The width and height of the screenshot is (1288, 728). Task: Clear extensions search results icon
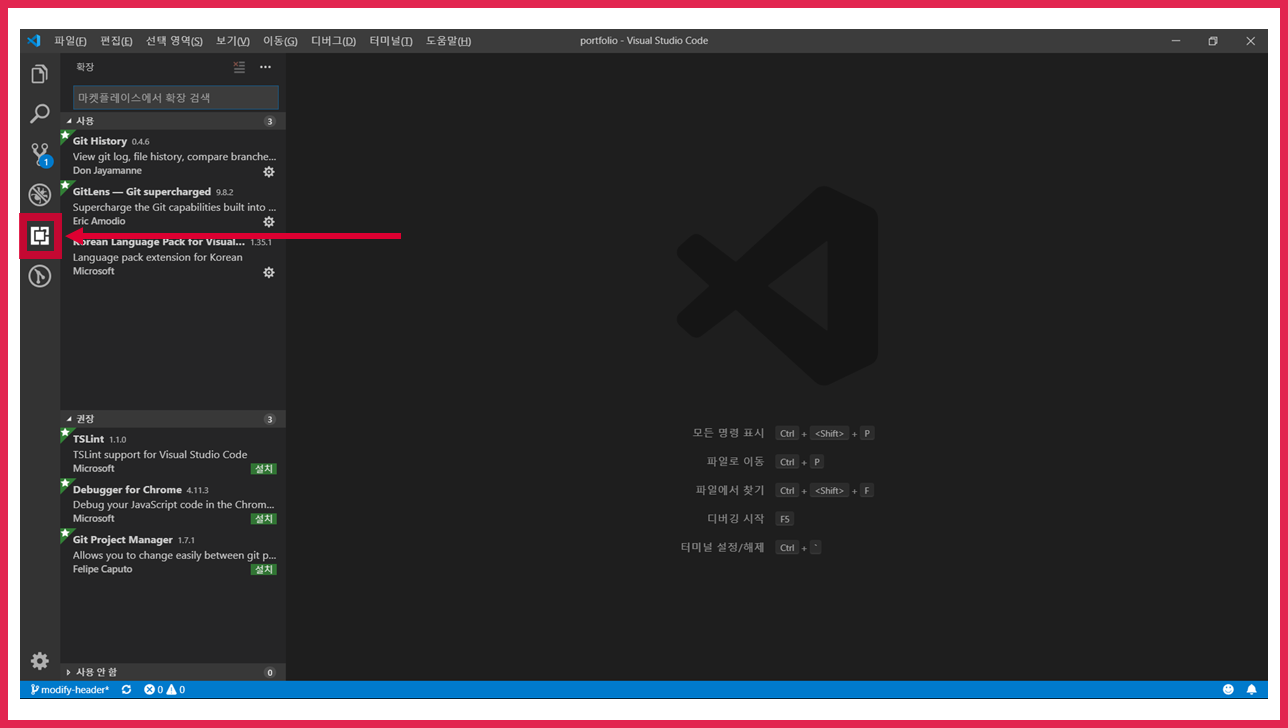tap(239, 67)
